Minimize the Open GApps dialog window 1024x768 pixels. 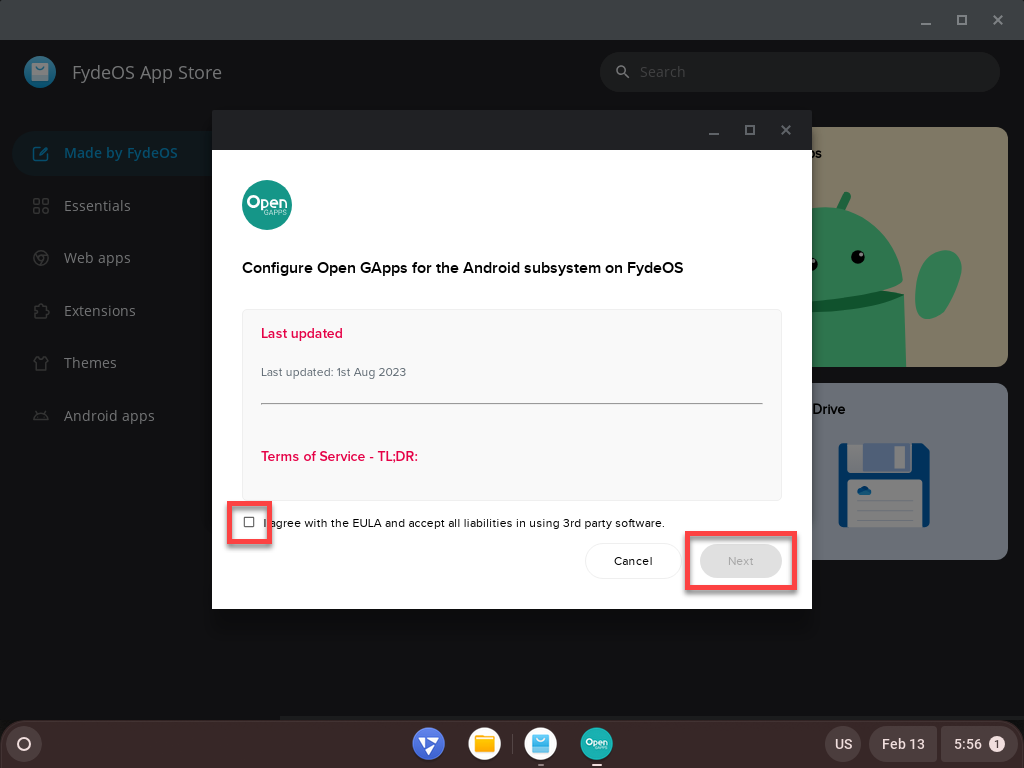714,131
